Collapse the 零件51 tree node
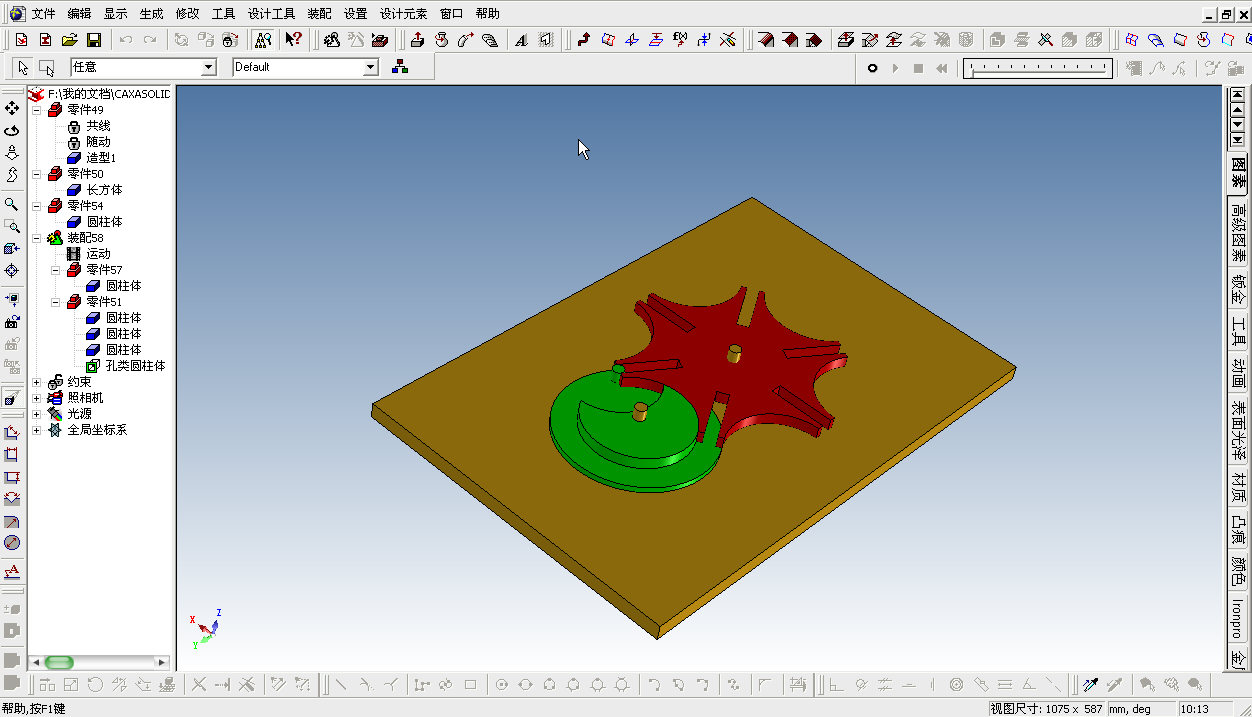 click(x=56, y=302)
